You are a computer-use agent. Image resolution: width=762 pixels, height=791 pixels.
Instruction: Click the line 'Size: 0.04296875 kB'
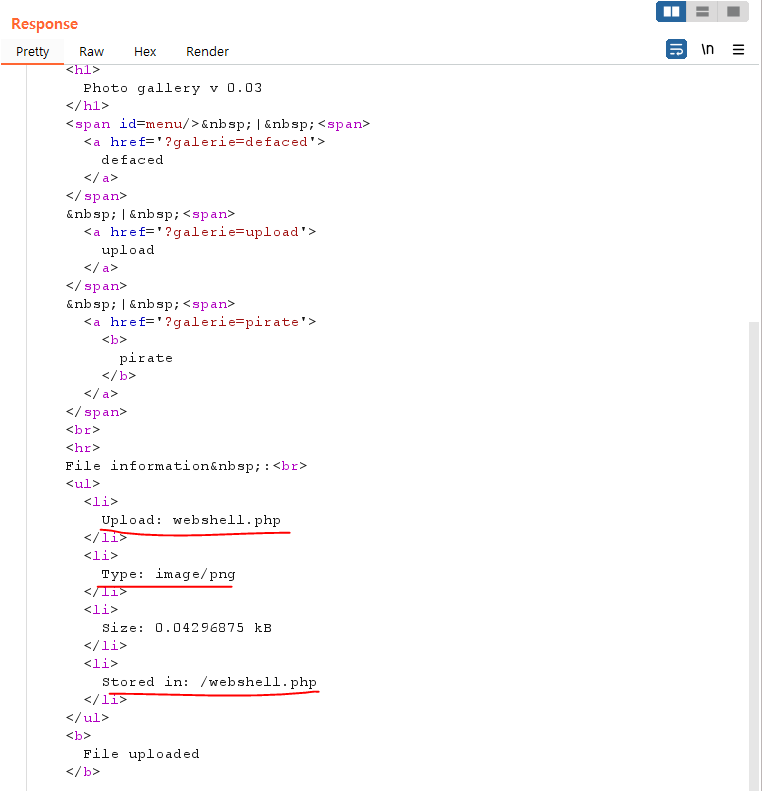coord(187,628)
